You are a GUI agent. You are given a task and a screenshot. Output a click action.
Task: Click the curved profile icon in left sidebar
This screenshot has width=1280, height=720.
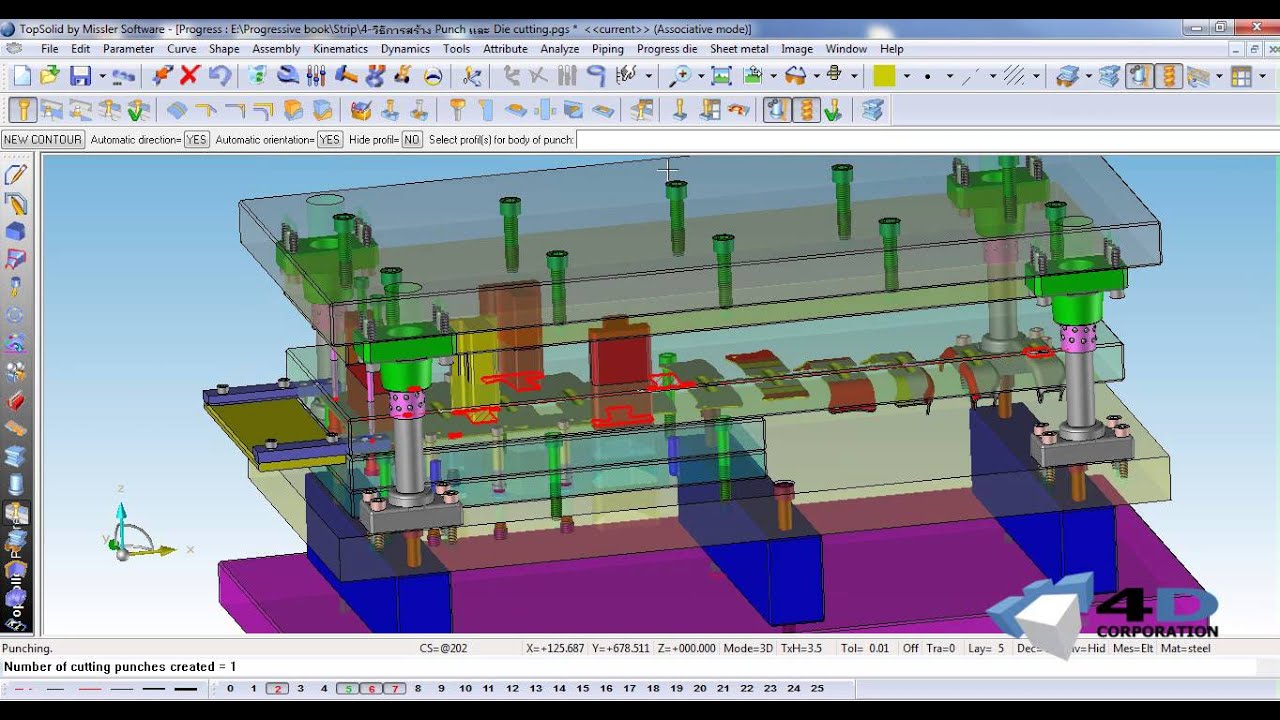coord(15,204)
